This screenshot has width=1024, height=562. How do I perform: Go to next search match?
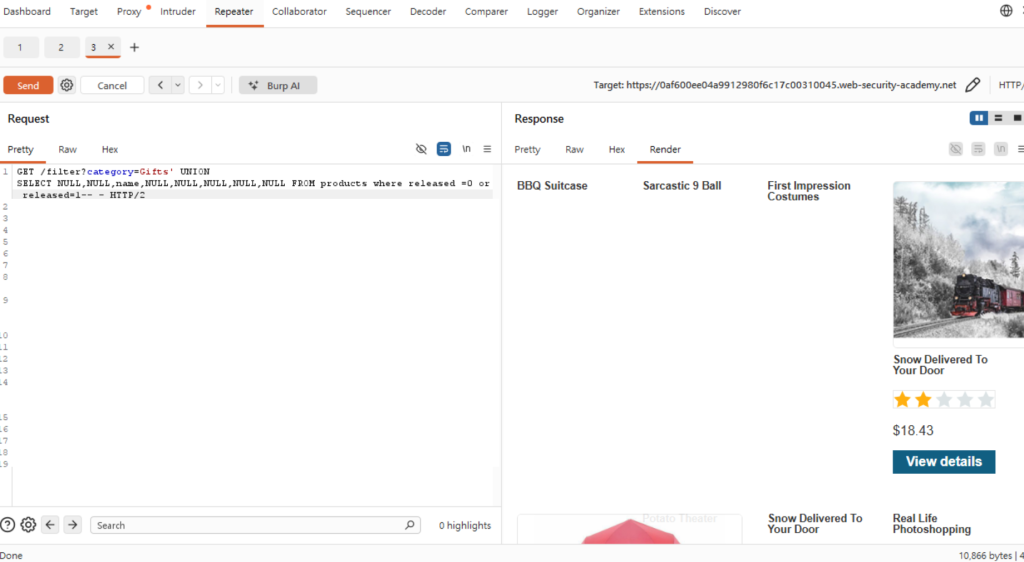pos(72,525)
